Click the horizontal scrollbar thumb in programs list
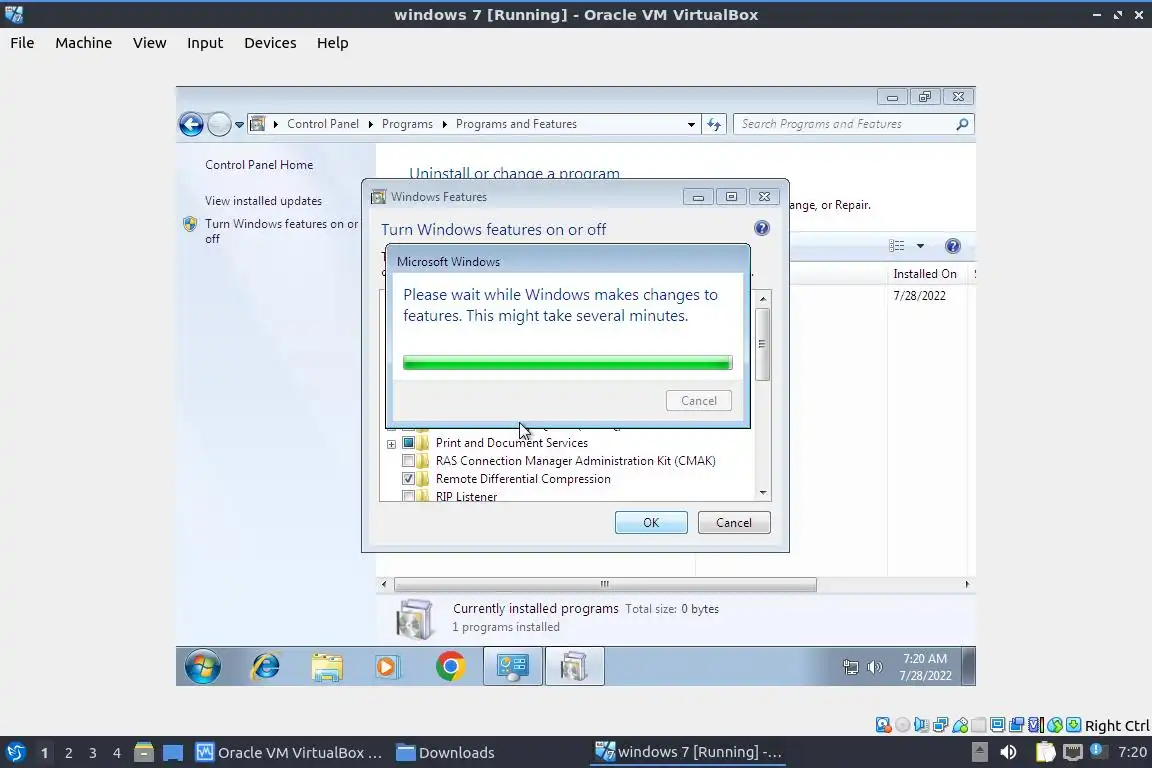 pyautogui.click(x=605, y=584)
